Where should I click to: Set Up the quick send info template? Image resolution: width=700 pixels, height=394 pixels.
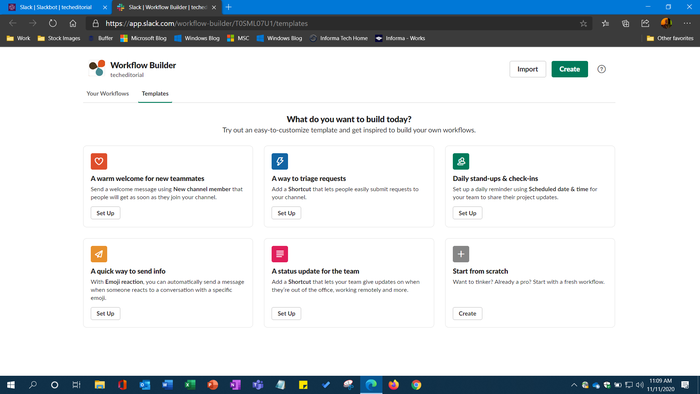(x=105, y=313)
